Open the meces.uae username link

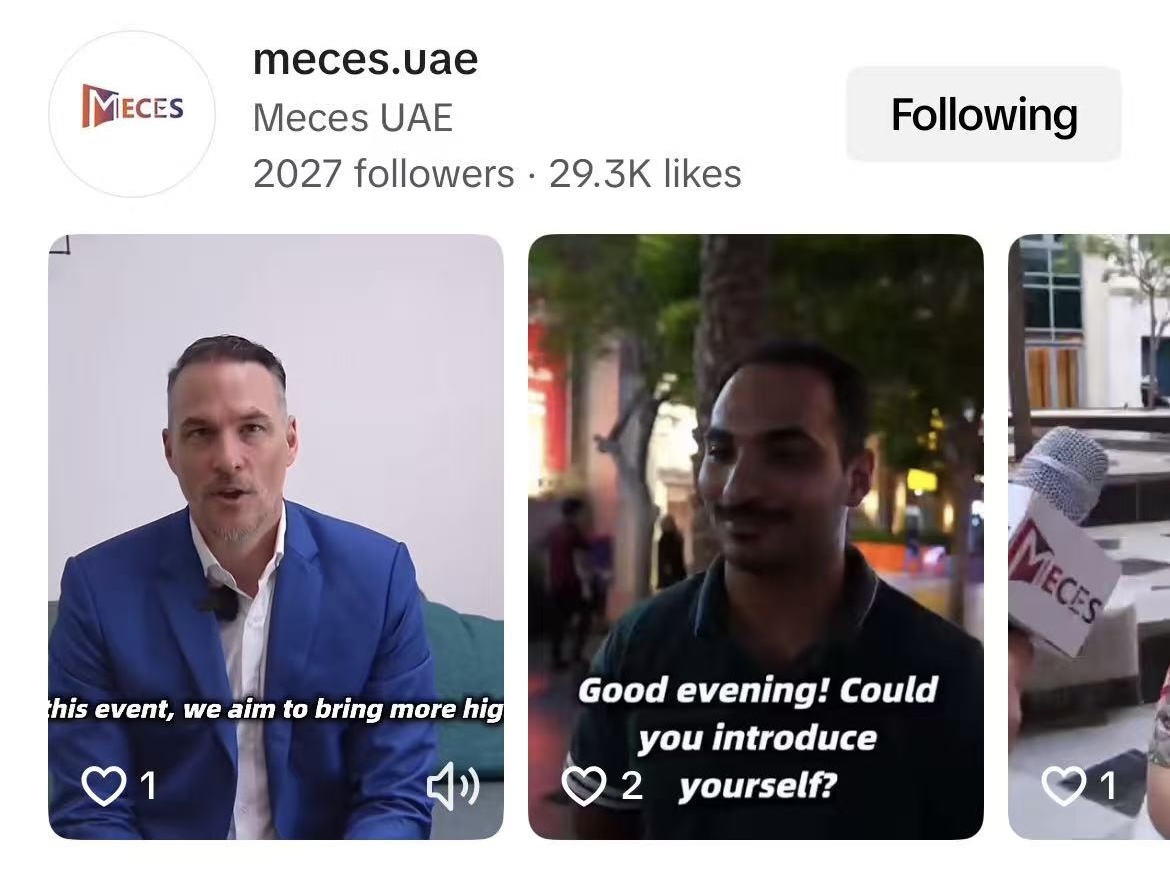pos(366,59)
